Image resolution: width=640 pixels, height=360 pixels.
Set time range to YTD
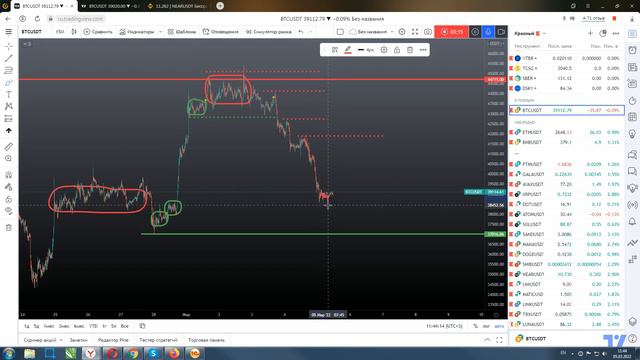(x=93, y=326)
